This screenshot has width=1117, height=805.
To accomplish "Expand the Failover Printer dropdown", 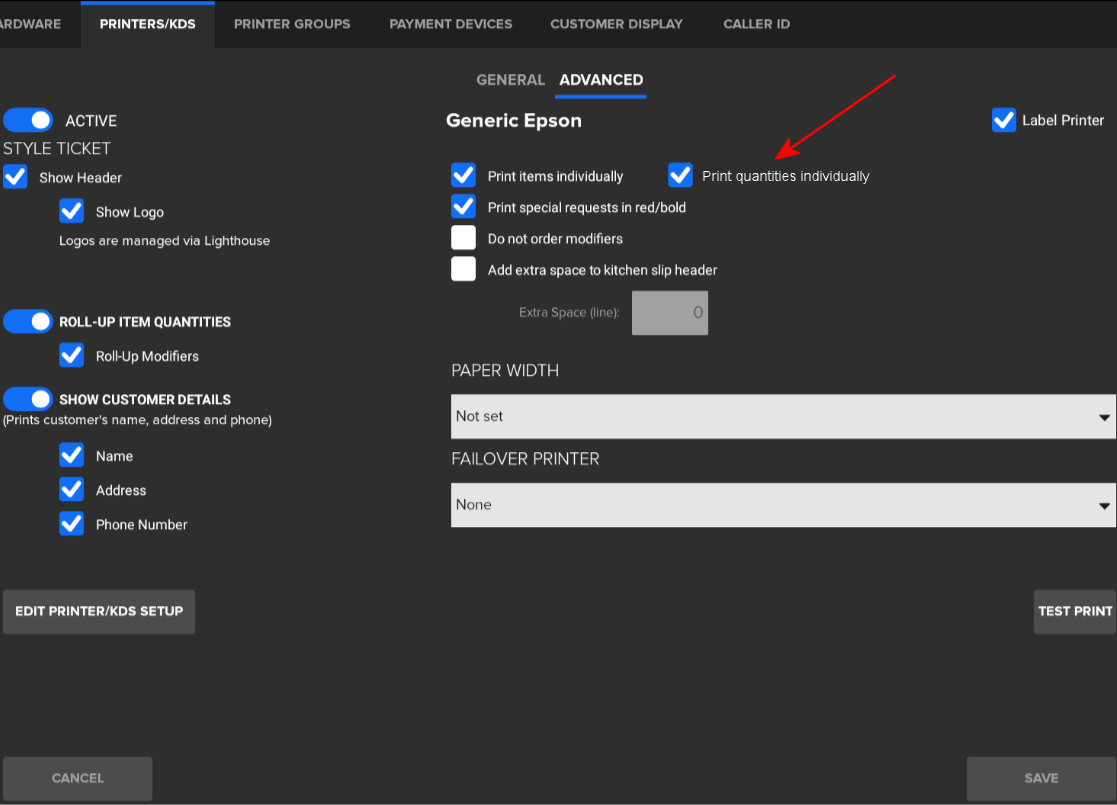I will [x=783, y=505].
